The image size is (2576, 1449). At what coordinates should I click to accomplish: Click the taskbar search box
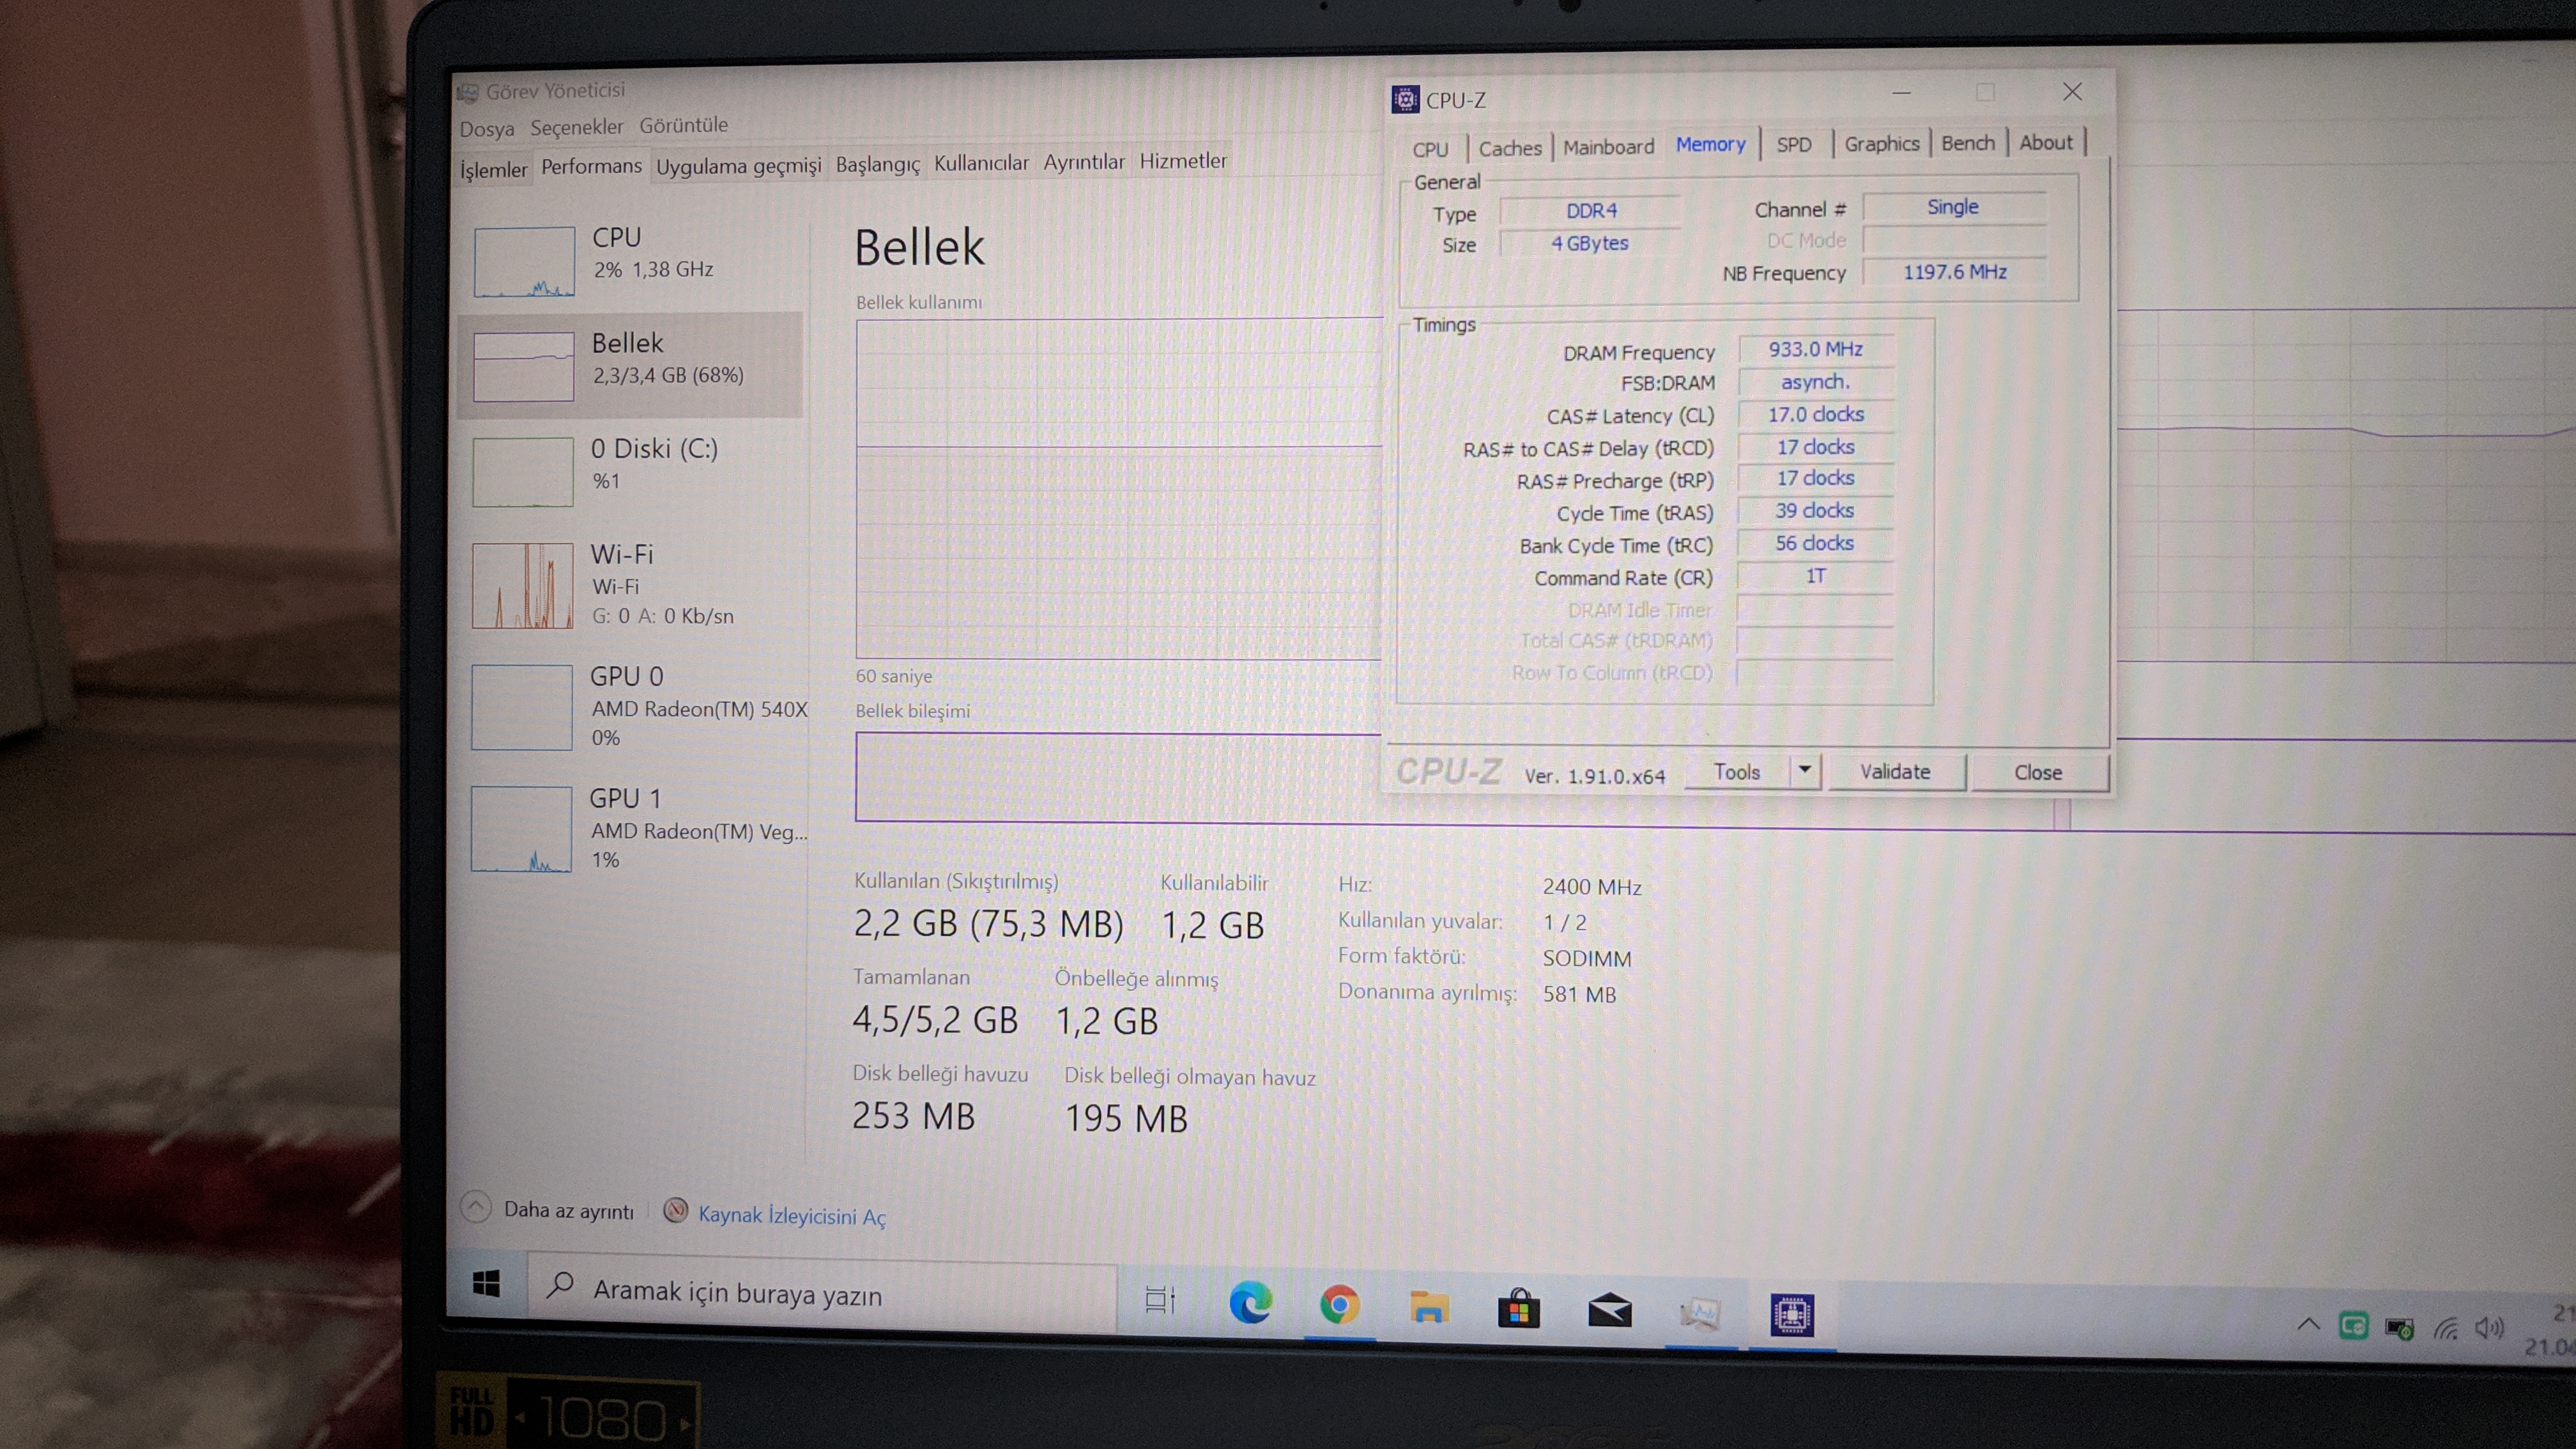point(822,1293)
